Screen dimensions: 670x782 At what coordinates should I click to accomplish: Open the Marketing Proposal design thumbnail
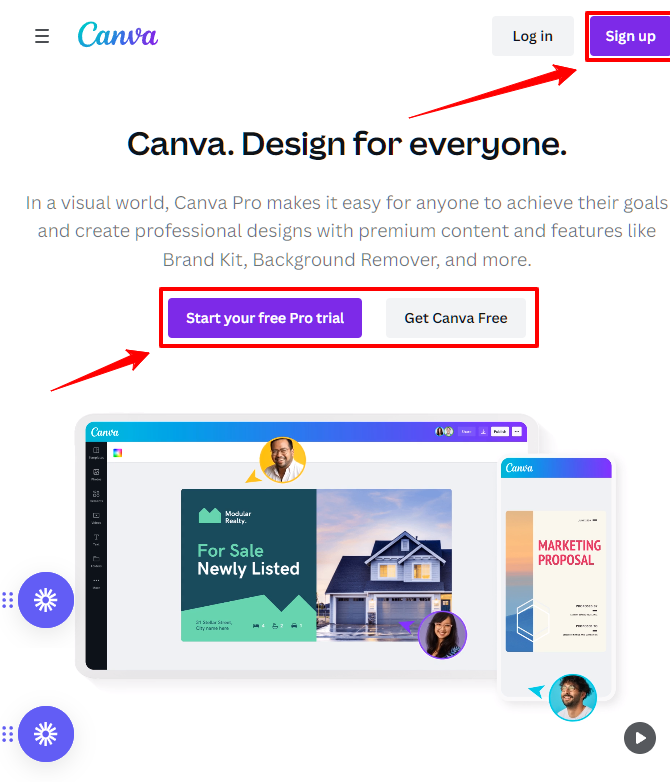coord(556,581)
